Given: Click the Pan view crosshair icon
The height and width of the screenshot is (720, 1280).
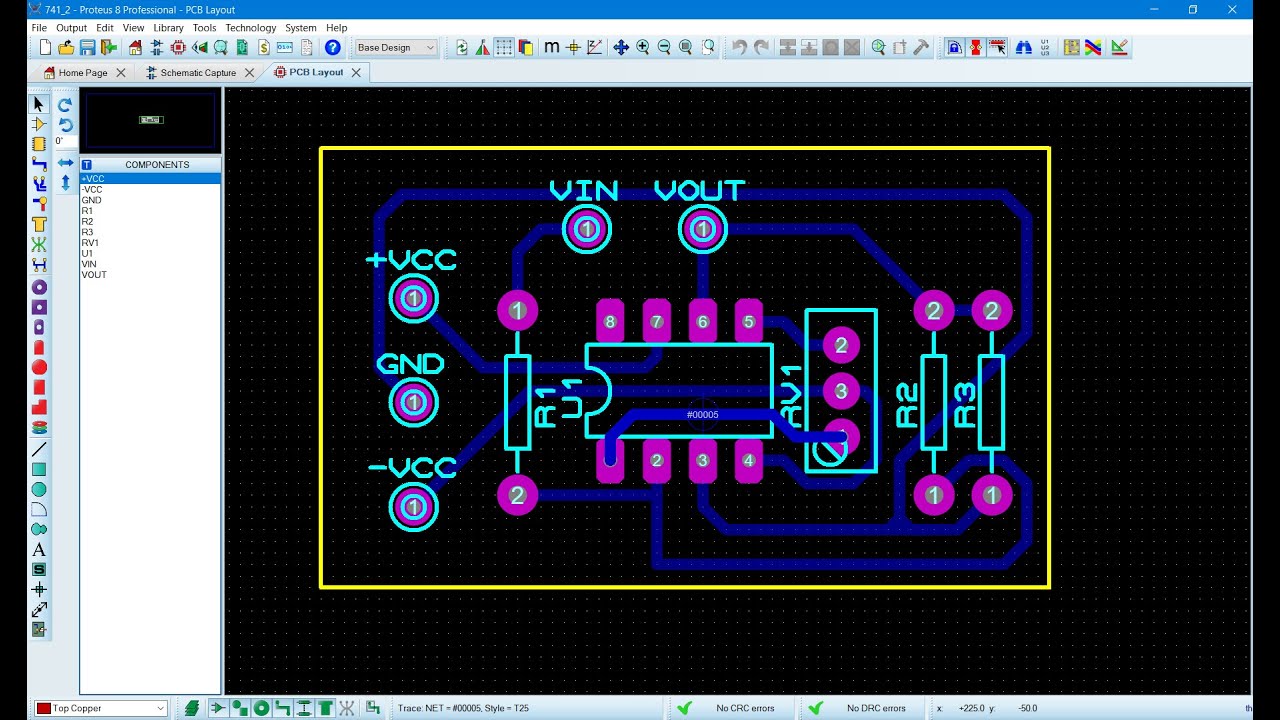Looking at the screenshot, I should 621,47.
